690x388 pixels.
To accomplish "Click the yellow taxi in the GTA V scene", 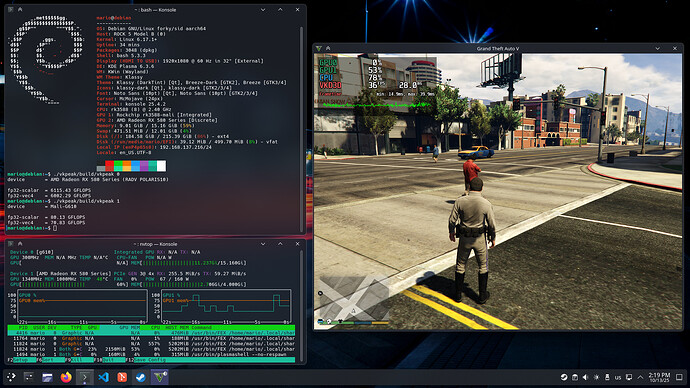I will tap(476, 152).
